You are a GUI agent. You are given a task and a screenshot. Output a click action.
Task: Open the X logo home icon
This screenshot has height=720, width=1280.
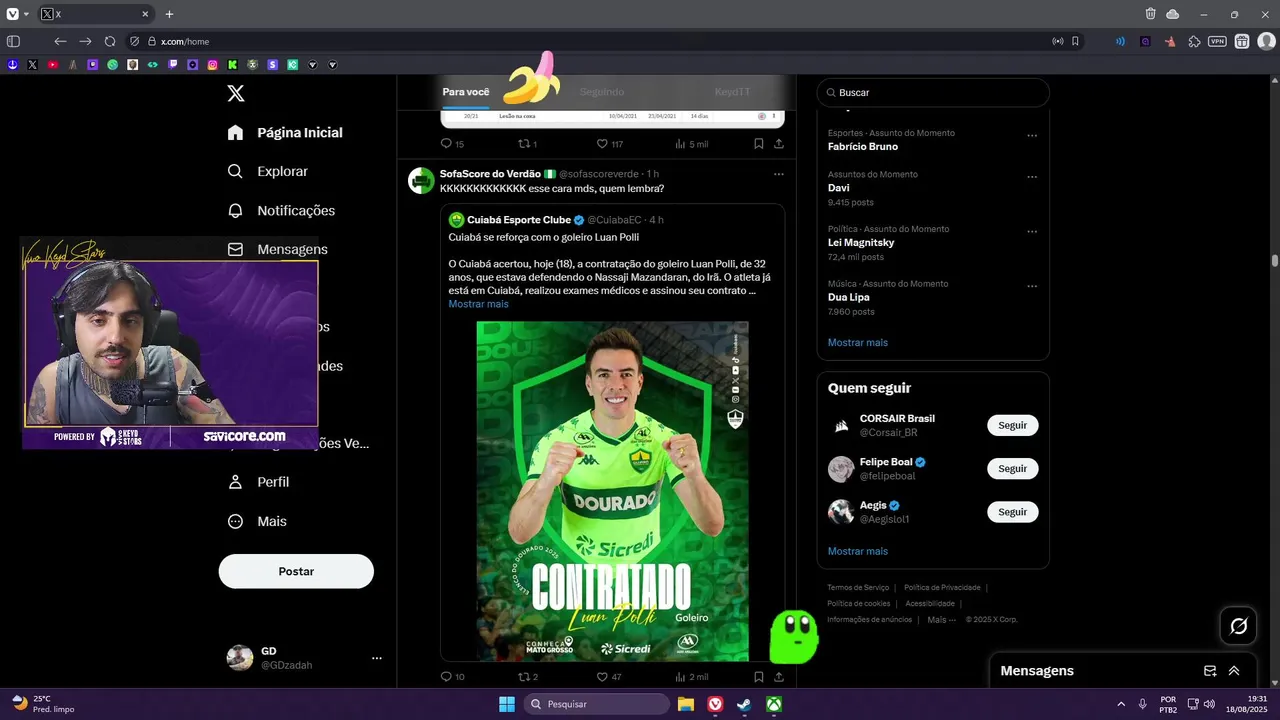(x=235, y=93)
